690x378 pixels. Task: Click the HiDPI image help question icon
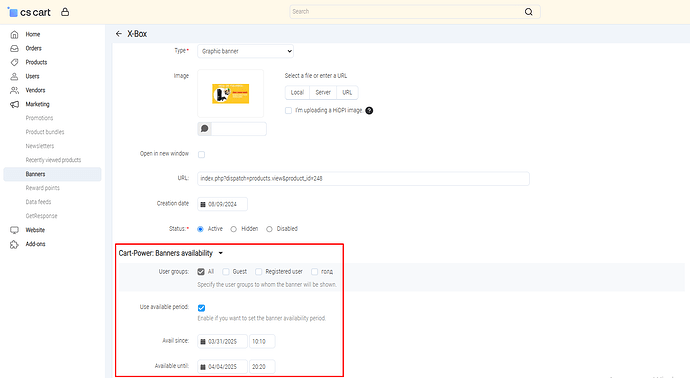[369, 110]
